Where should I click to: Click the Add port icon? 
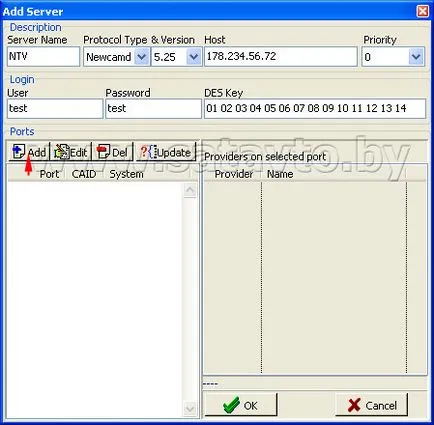pos(18,152)
